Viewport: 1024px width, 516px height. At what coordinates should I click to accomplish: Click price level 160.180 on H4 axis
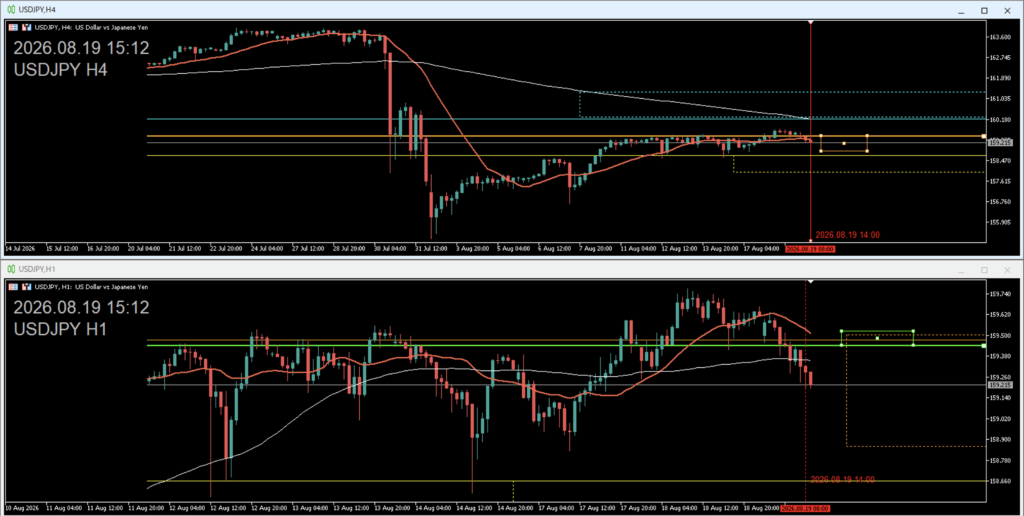pos(1001,120)
